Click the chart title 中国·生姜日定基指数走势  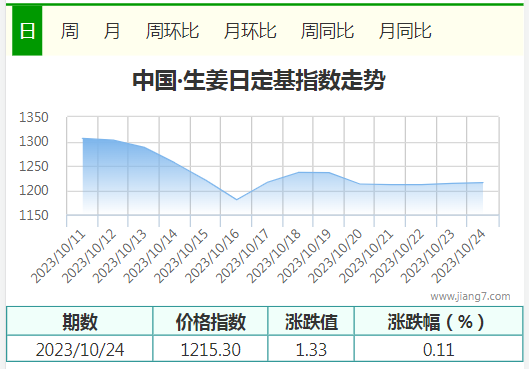tap(259, 80)
